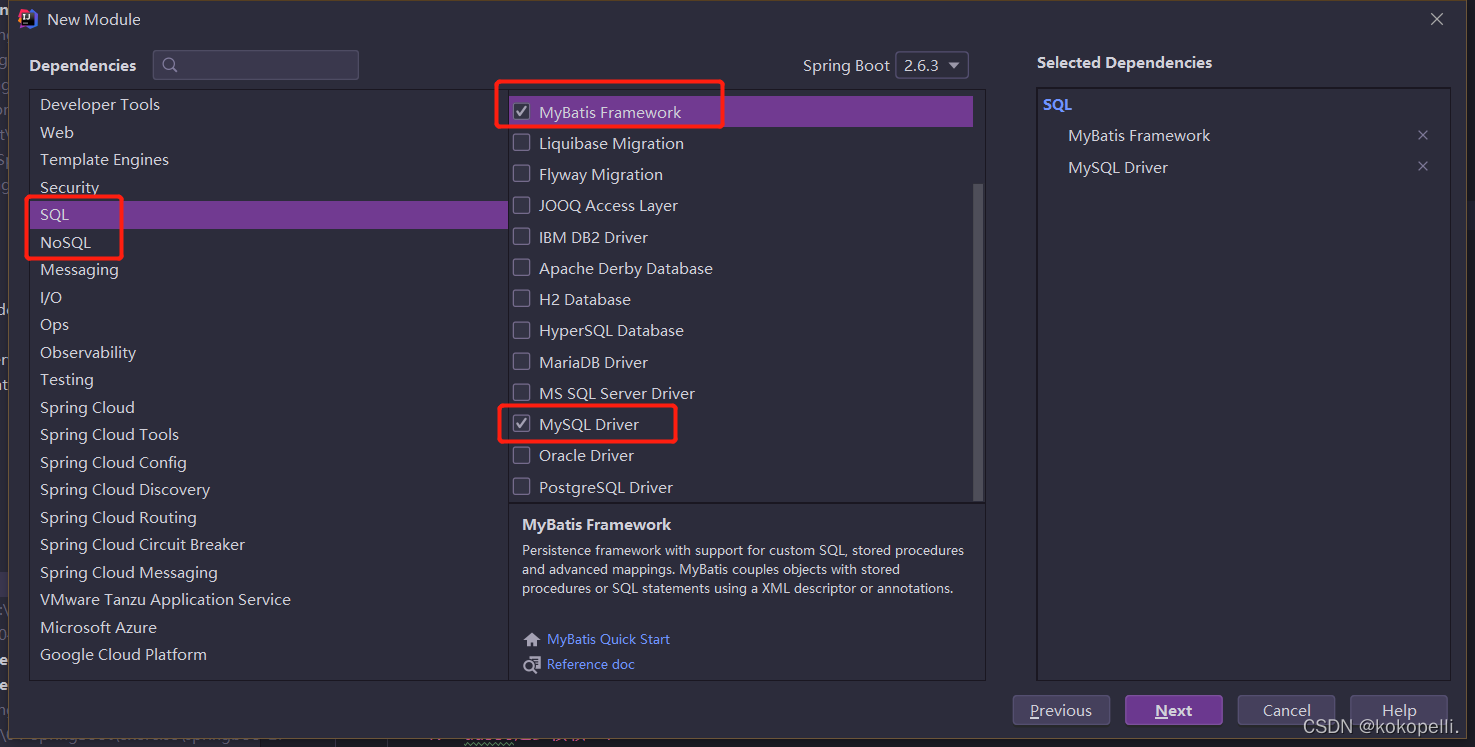Select MySQL Driver in Selected Dependencies
Screen dimensions: 1475x747
[x=1118, y=167]
